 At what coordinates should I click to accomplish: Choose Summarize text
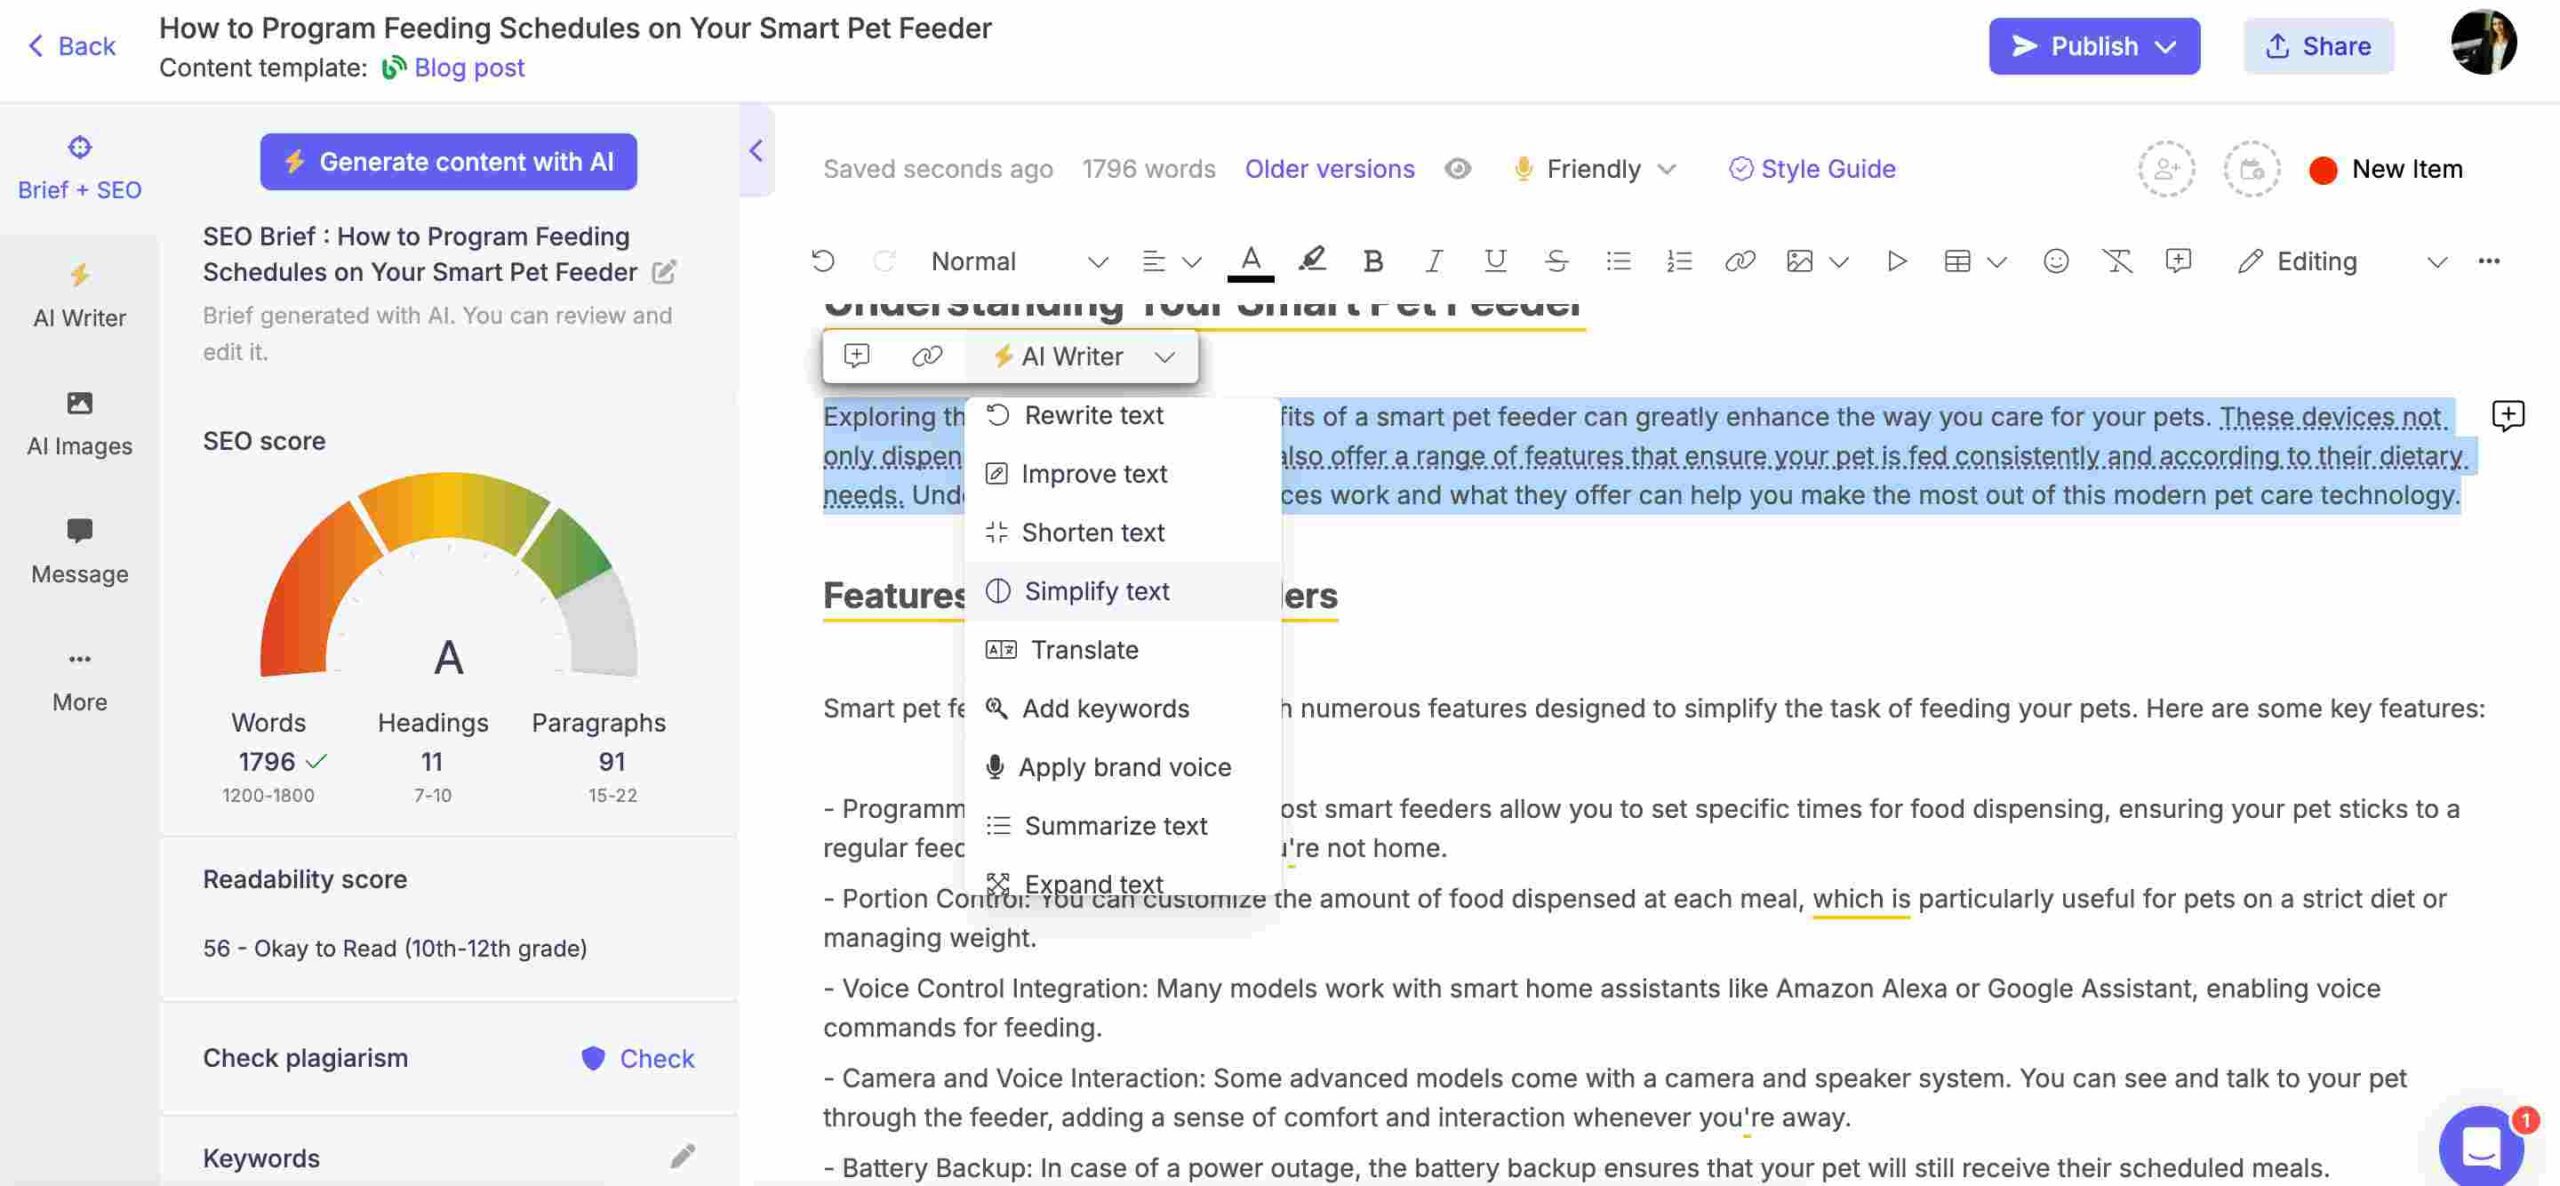1123,826
